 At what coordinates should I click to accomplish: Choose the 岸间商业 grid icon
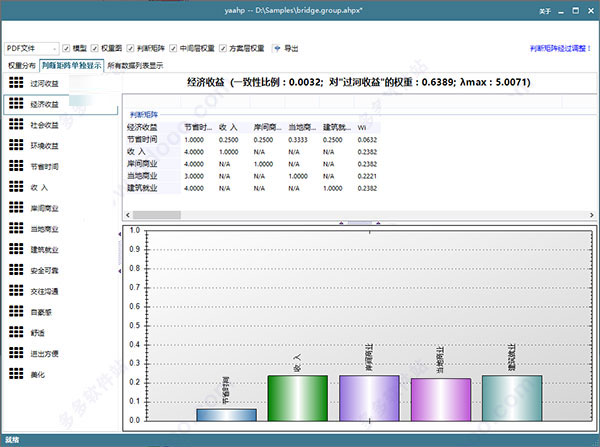[15, 208]
